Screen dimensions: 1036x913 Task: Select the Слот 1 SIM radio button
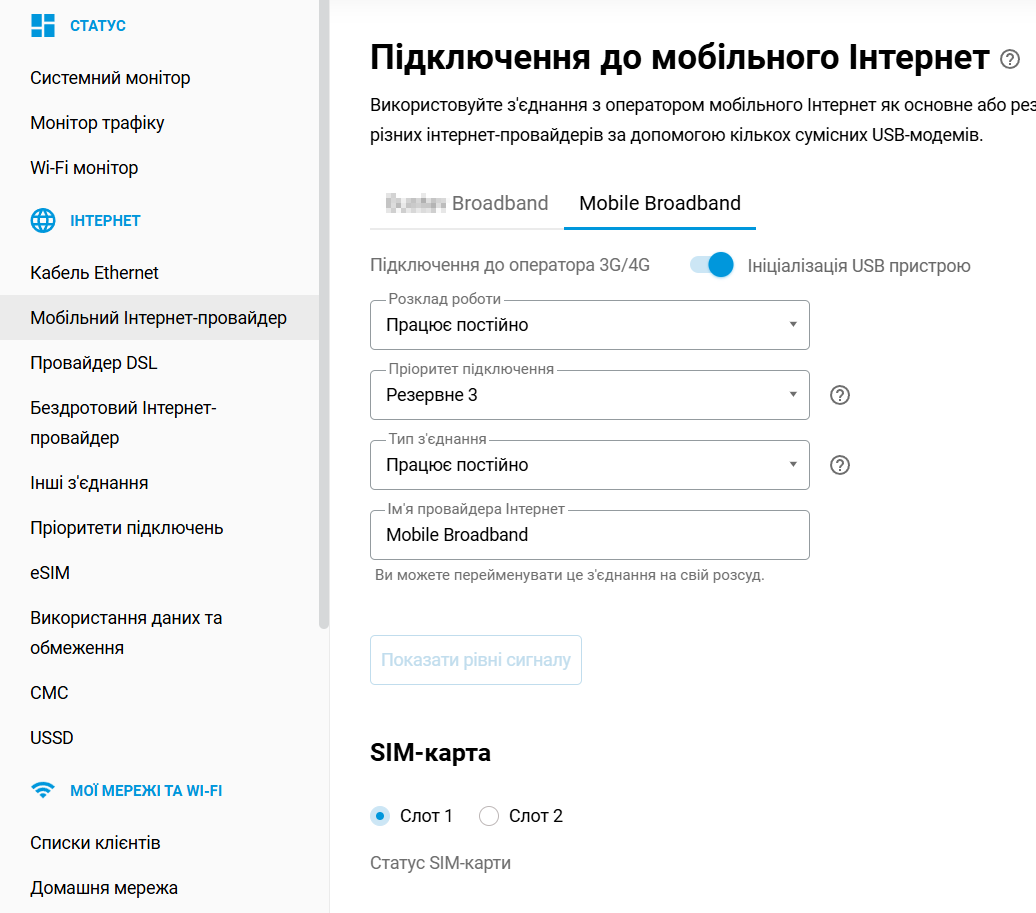point(380,816)
